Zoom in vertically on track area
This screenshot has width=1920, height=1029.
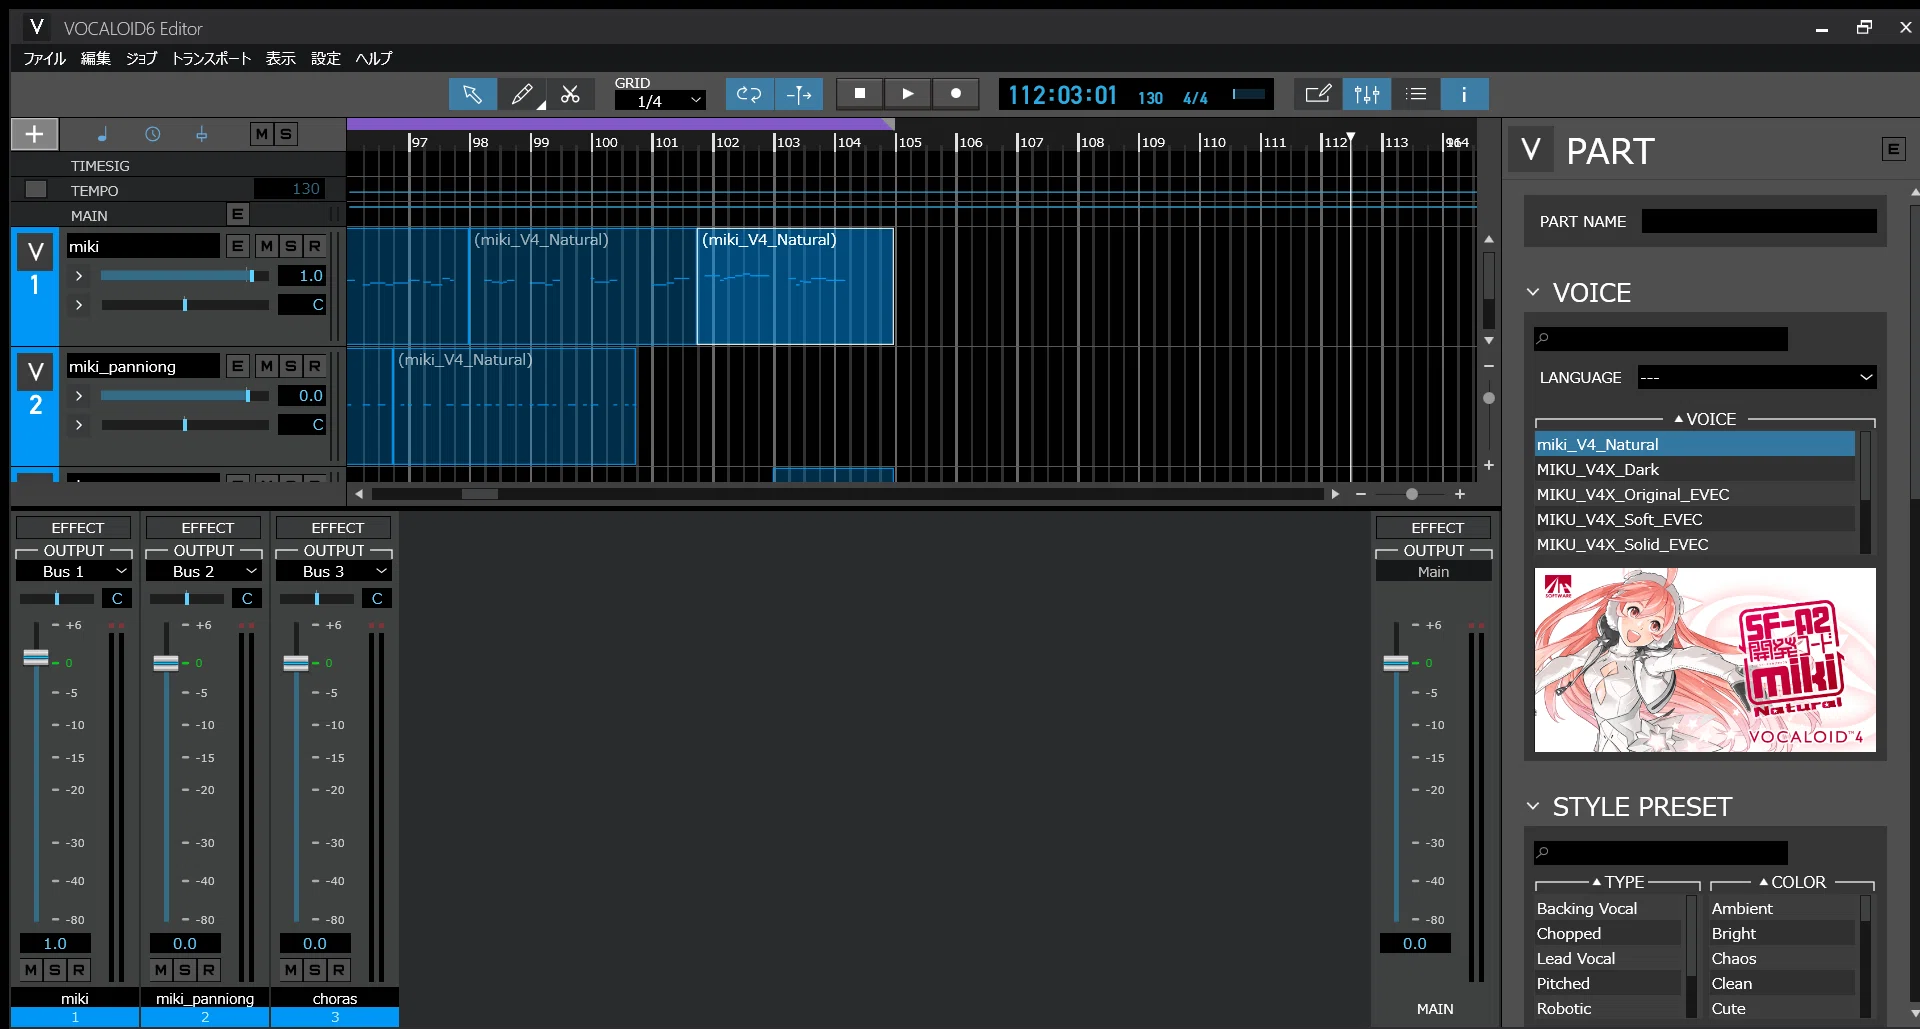(1489, 465)
